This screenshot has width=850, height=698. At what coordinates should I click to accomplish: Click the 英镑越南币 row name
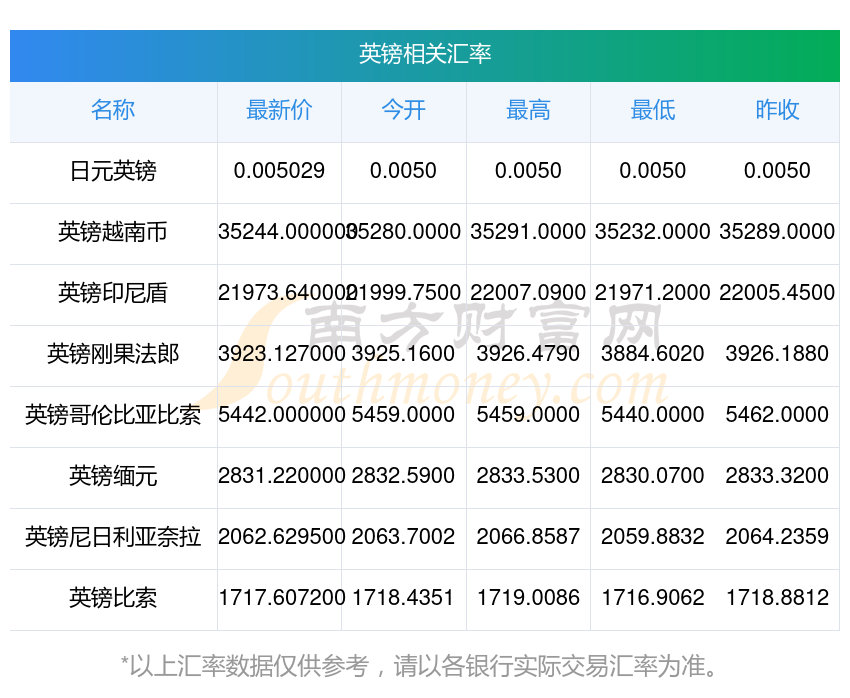click(113, 232)
